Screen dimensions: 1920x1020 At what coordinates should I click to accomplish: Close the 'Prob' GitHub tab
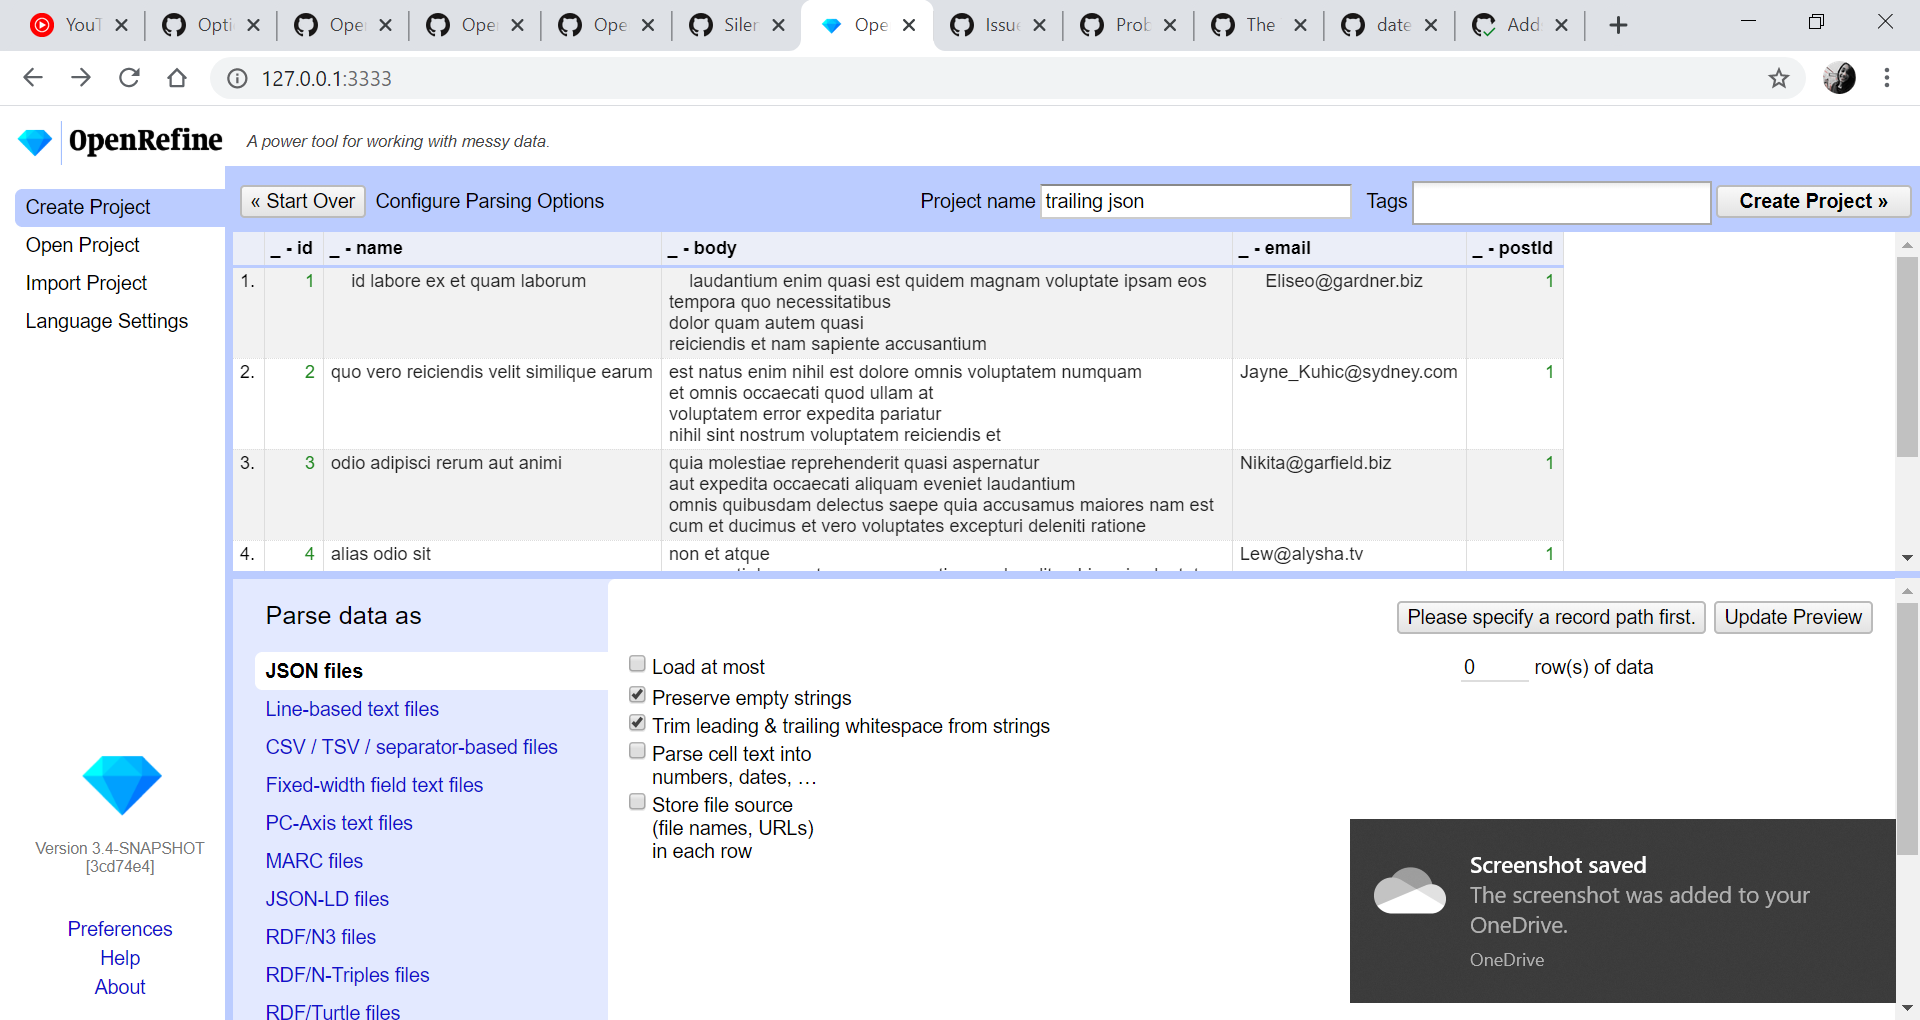coord(1170,25)
